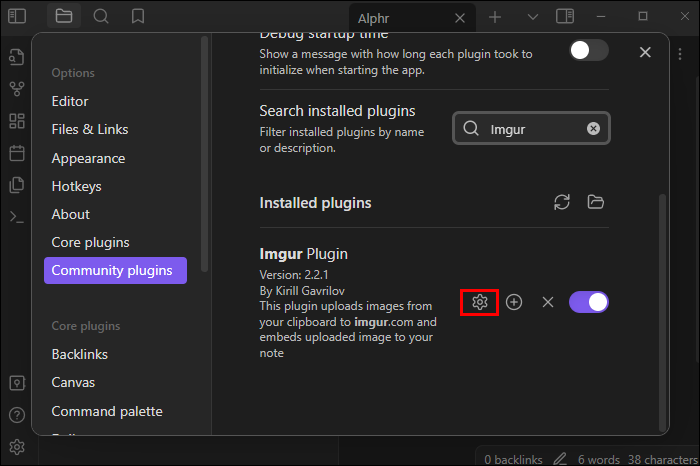This screenshot has width=700, height=466.
Task: Open command palette ribbon icon
Action: [16, 217]
